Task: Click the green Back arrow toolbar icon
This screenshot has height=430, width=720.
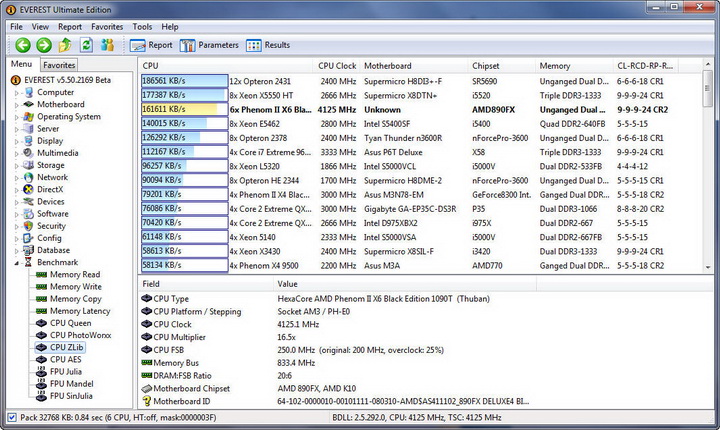Action: (x=23, y=45)
